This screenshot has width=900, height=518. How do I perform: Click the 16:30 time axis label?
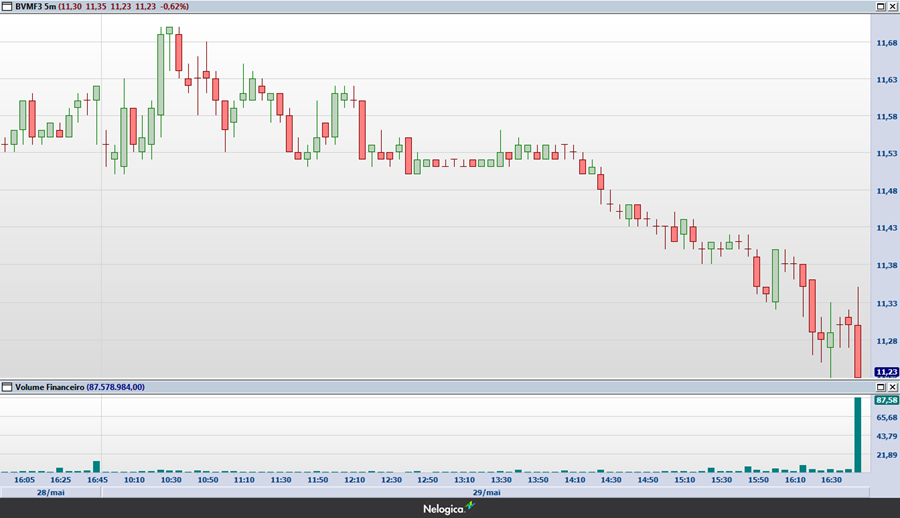832,480
